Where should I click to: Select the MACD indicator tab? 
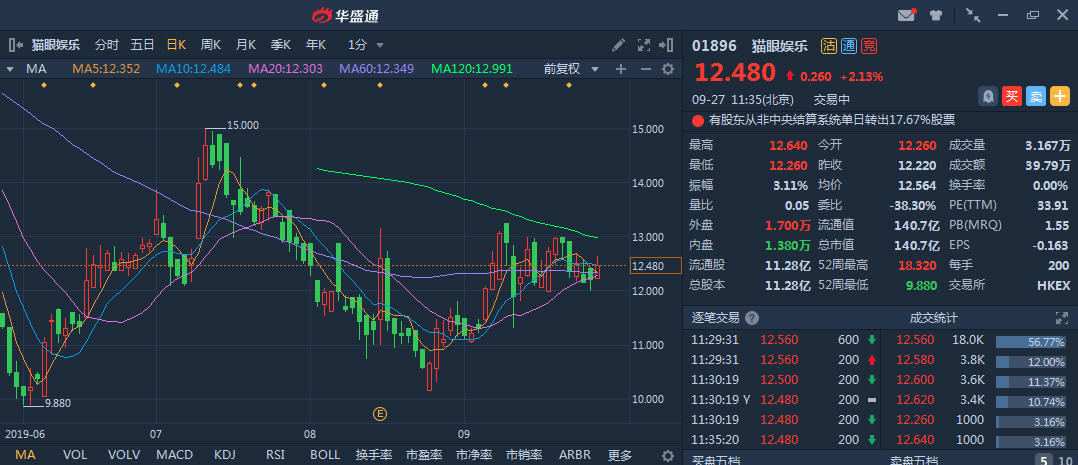pos(175,455)
